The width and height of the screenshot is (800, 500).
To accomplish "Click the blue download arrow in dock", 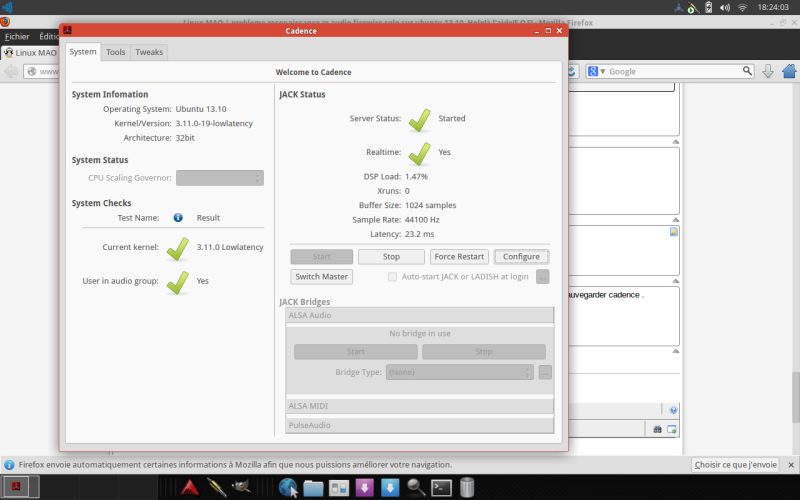I will coord(390,488).
